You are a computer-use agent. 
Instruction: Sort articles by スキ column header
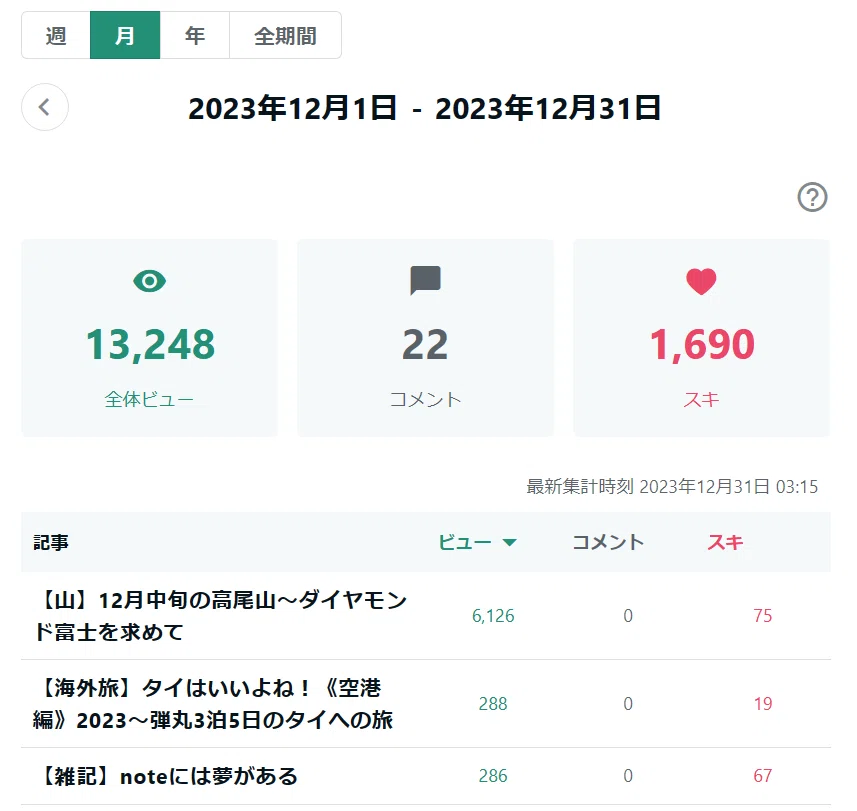coord(725,542)
